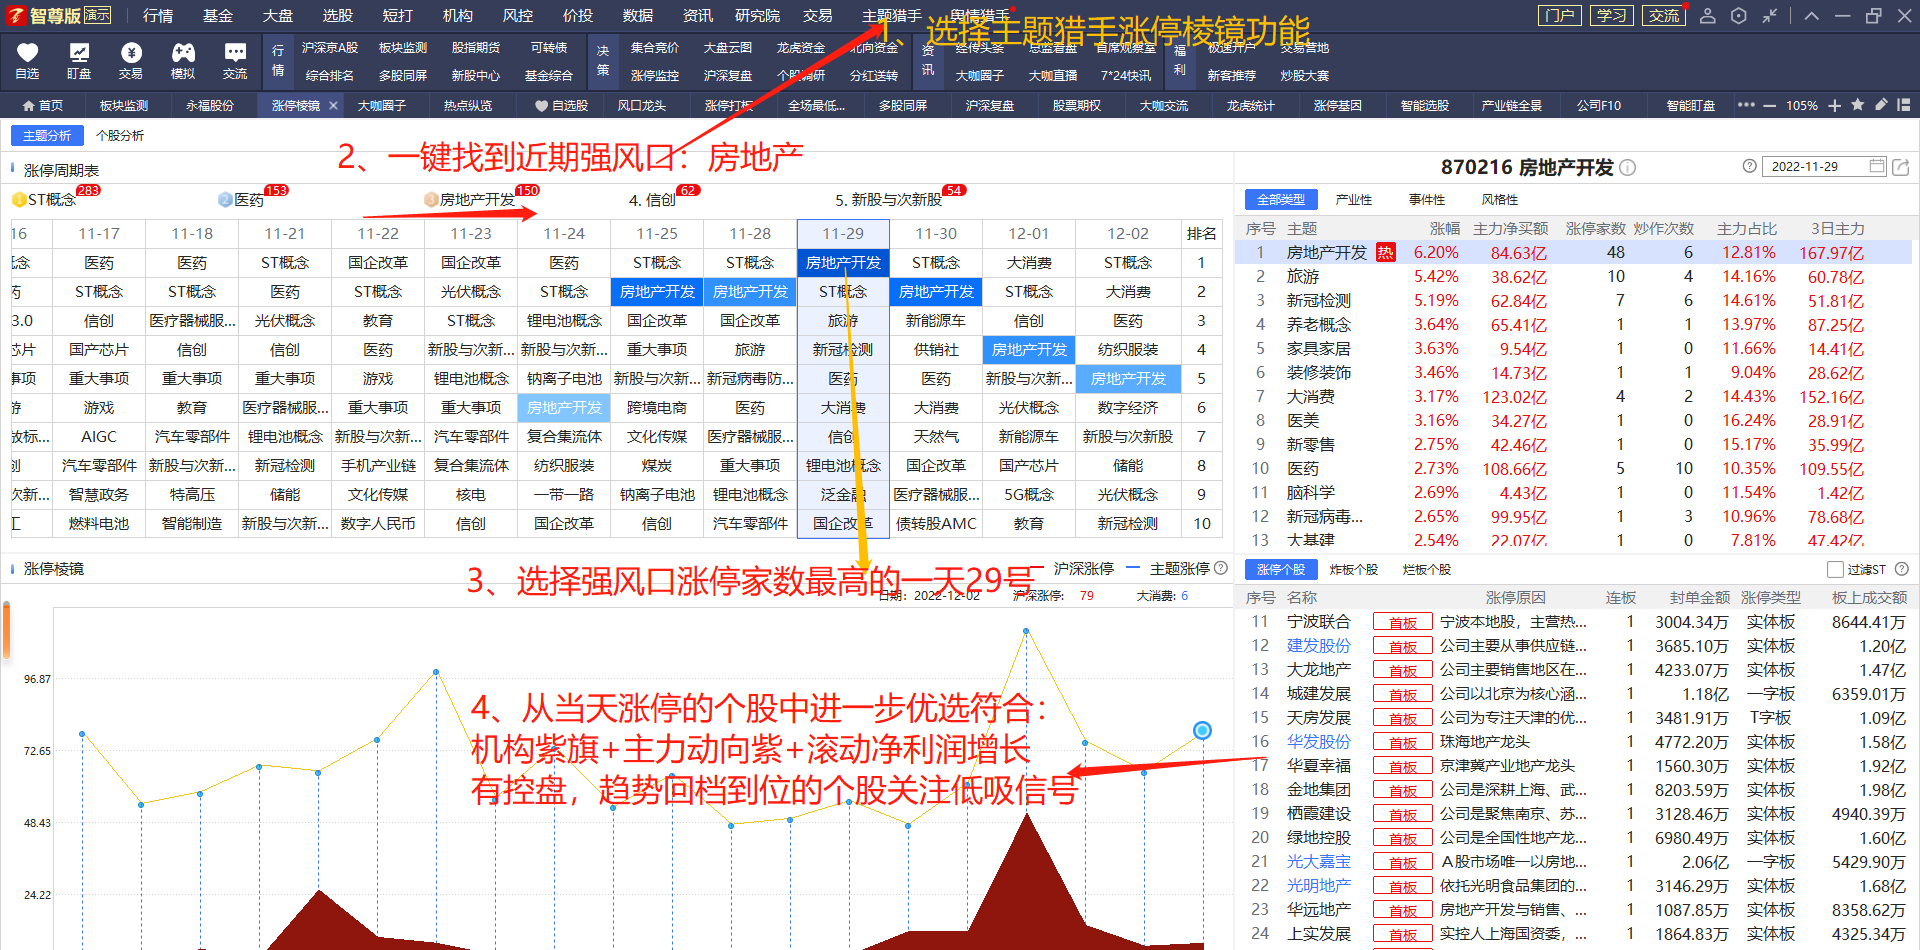Click the share export icon beside date

coord(1901,167)
